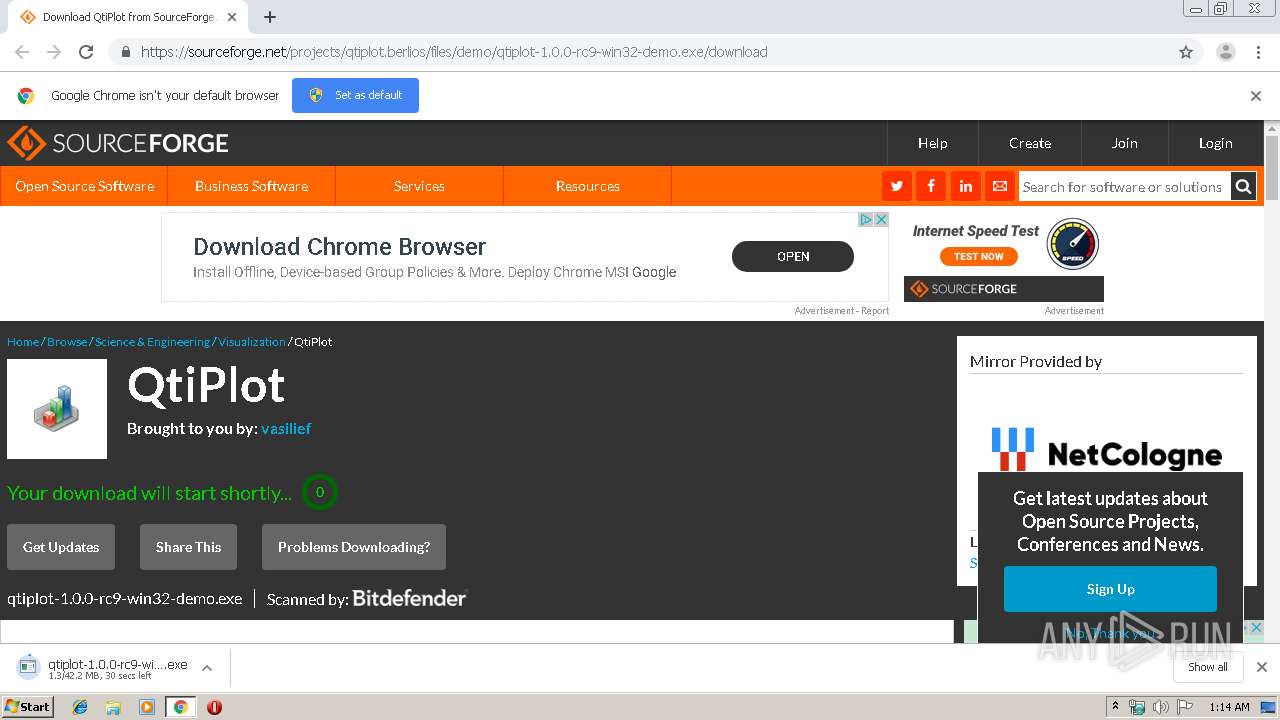Click Visualization breadcrumb link
1280x720 pixels.
[x=252, y=342]
